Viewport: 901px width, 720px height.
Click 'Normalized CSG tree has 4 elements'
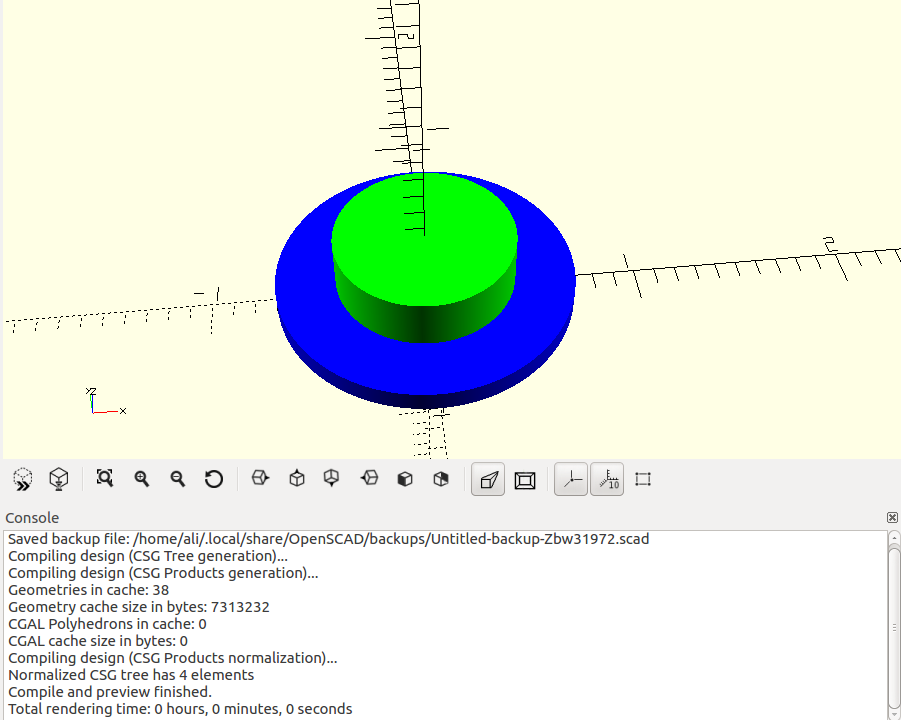click(131, 675)
